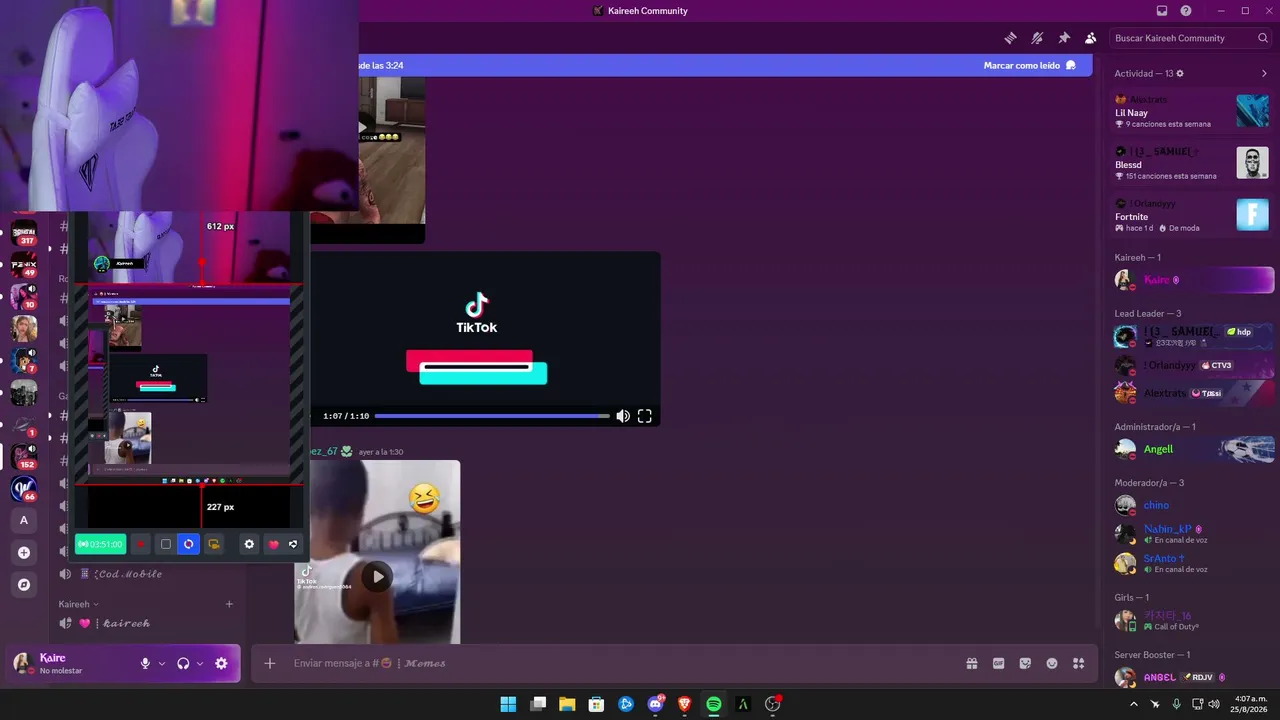Open Discover servers compass icon
The width and height of the screenshot is (1280, 720).
point(24,584)
